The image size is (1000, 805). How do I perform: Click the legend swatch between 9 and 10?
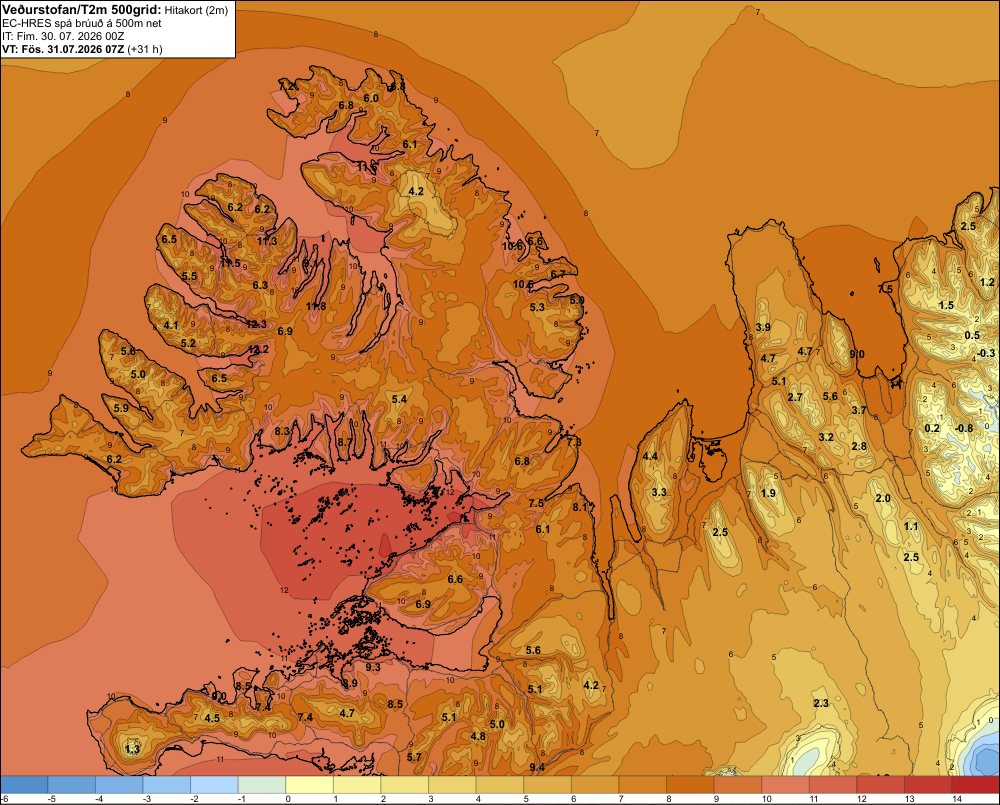[737, 784]
